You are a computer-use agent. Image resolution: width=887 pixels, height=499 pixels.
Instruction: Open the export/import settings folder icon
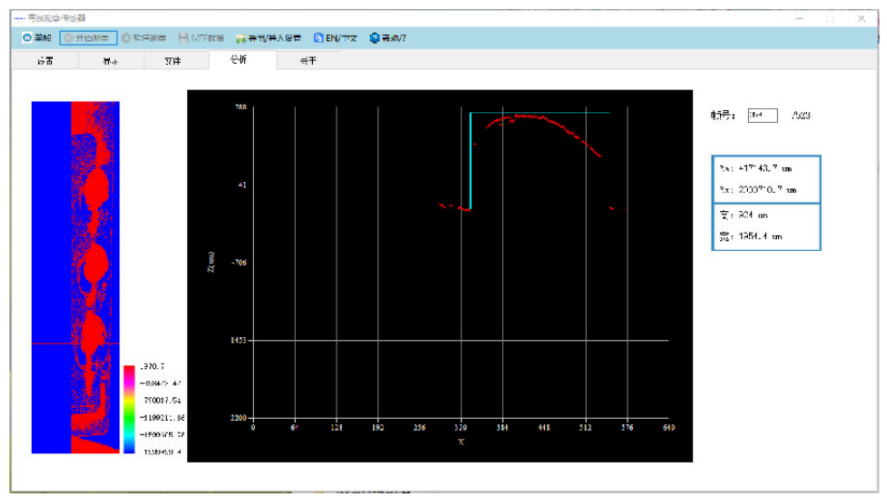241,38
